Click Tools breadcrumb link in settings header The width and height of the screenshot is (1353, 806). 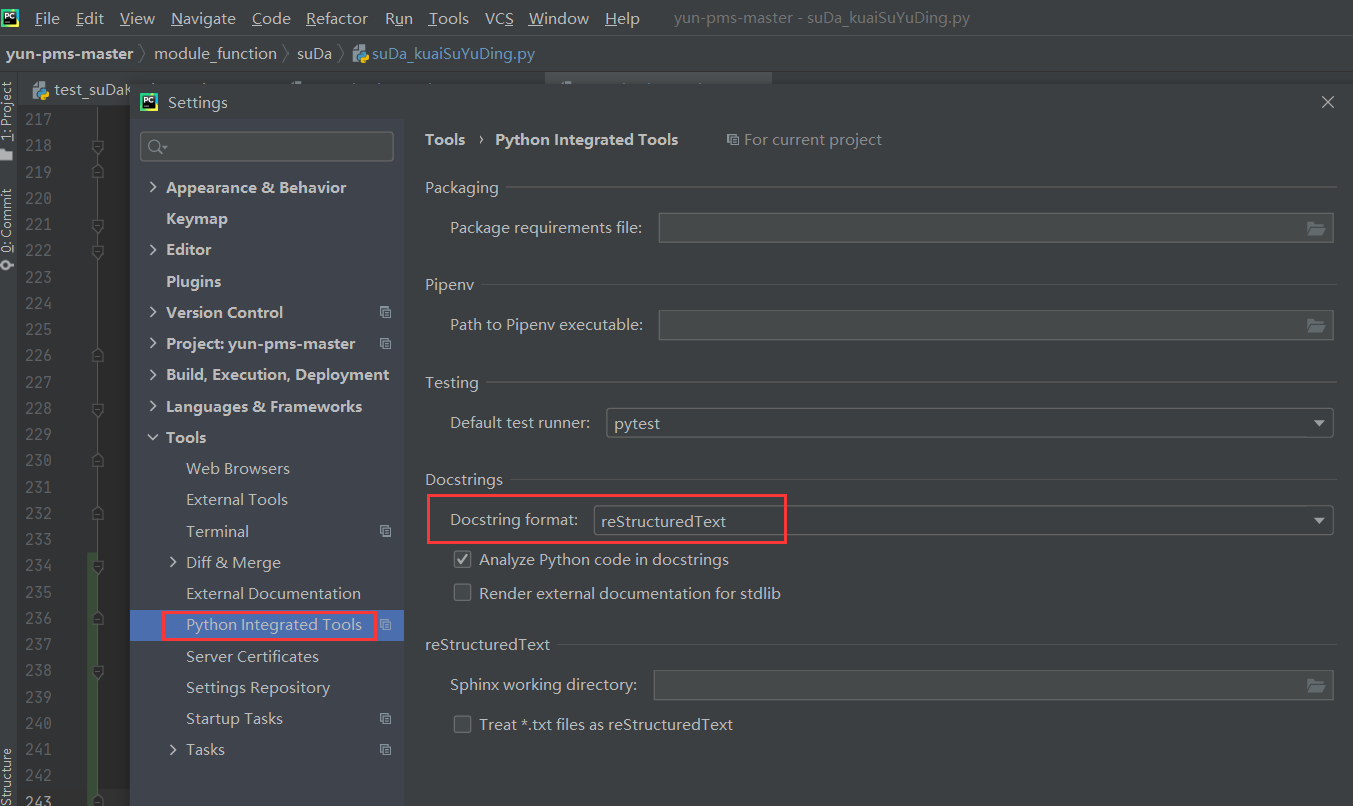(445, 140)
